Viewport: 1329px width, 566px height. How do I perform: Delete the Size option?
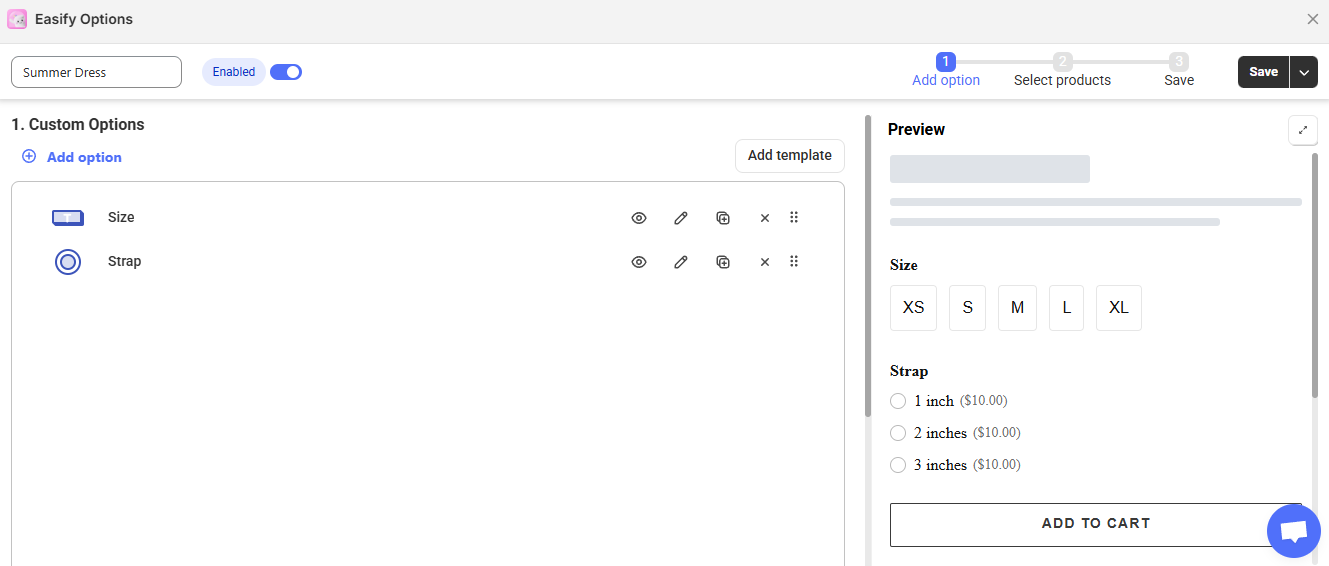pyautogui.click(x=765, y=218)
